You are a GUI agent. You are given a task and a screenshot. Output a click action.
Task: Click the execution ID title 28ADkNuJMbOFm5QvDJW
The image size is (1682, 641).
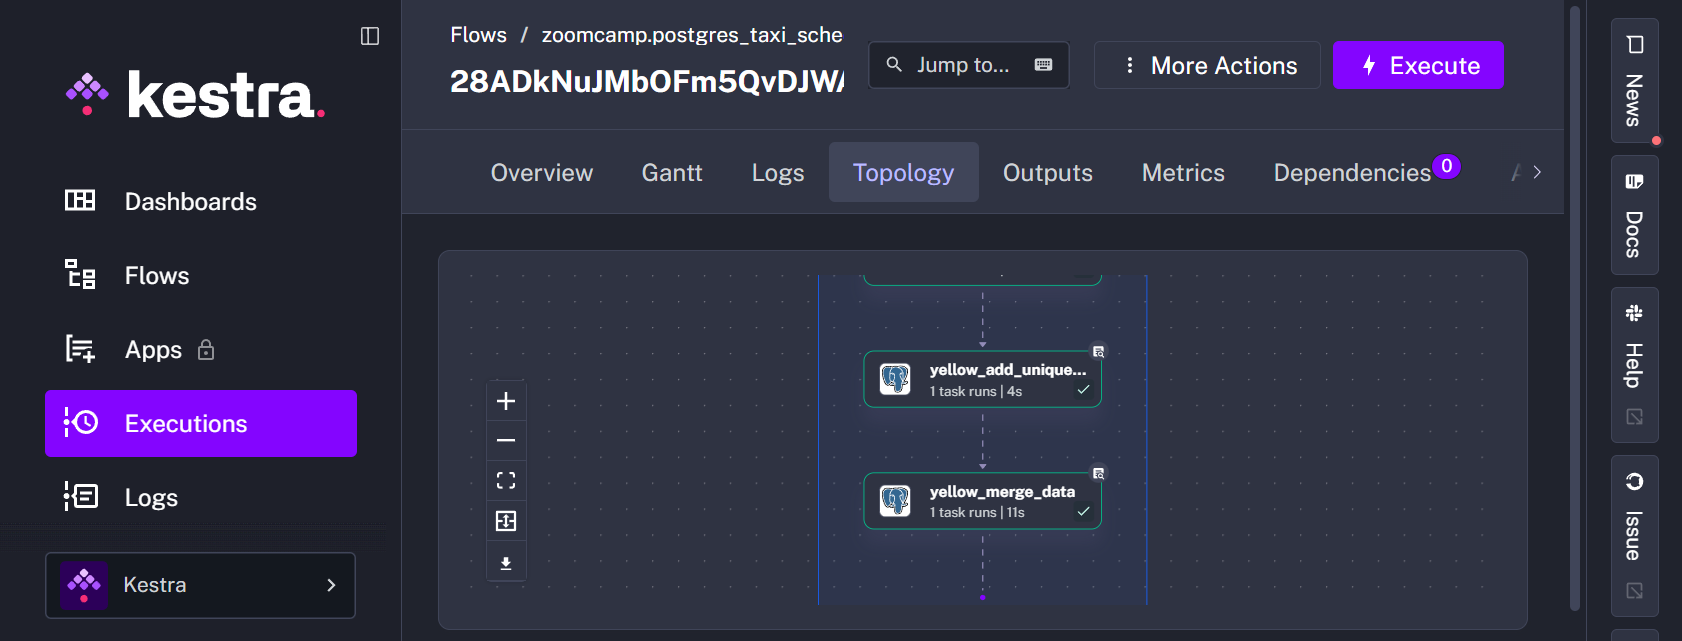pyautogui.click(x=647, y=81)
